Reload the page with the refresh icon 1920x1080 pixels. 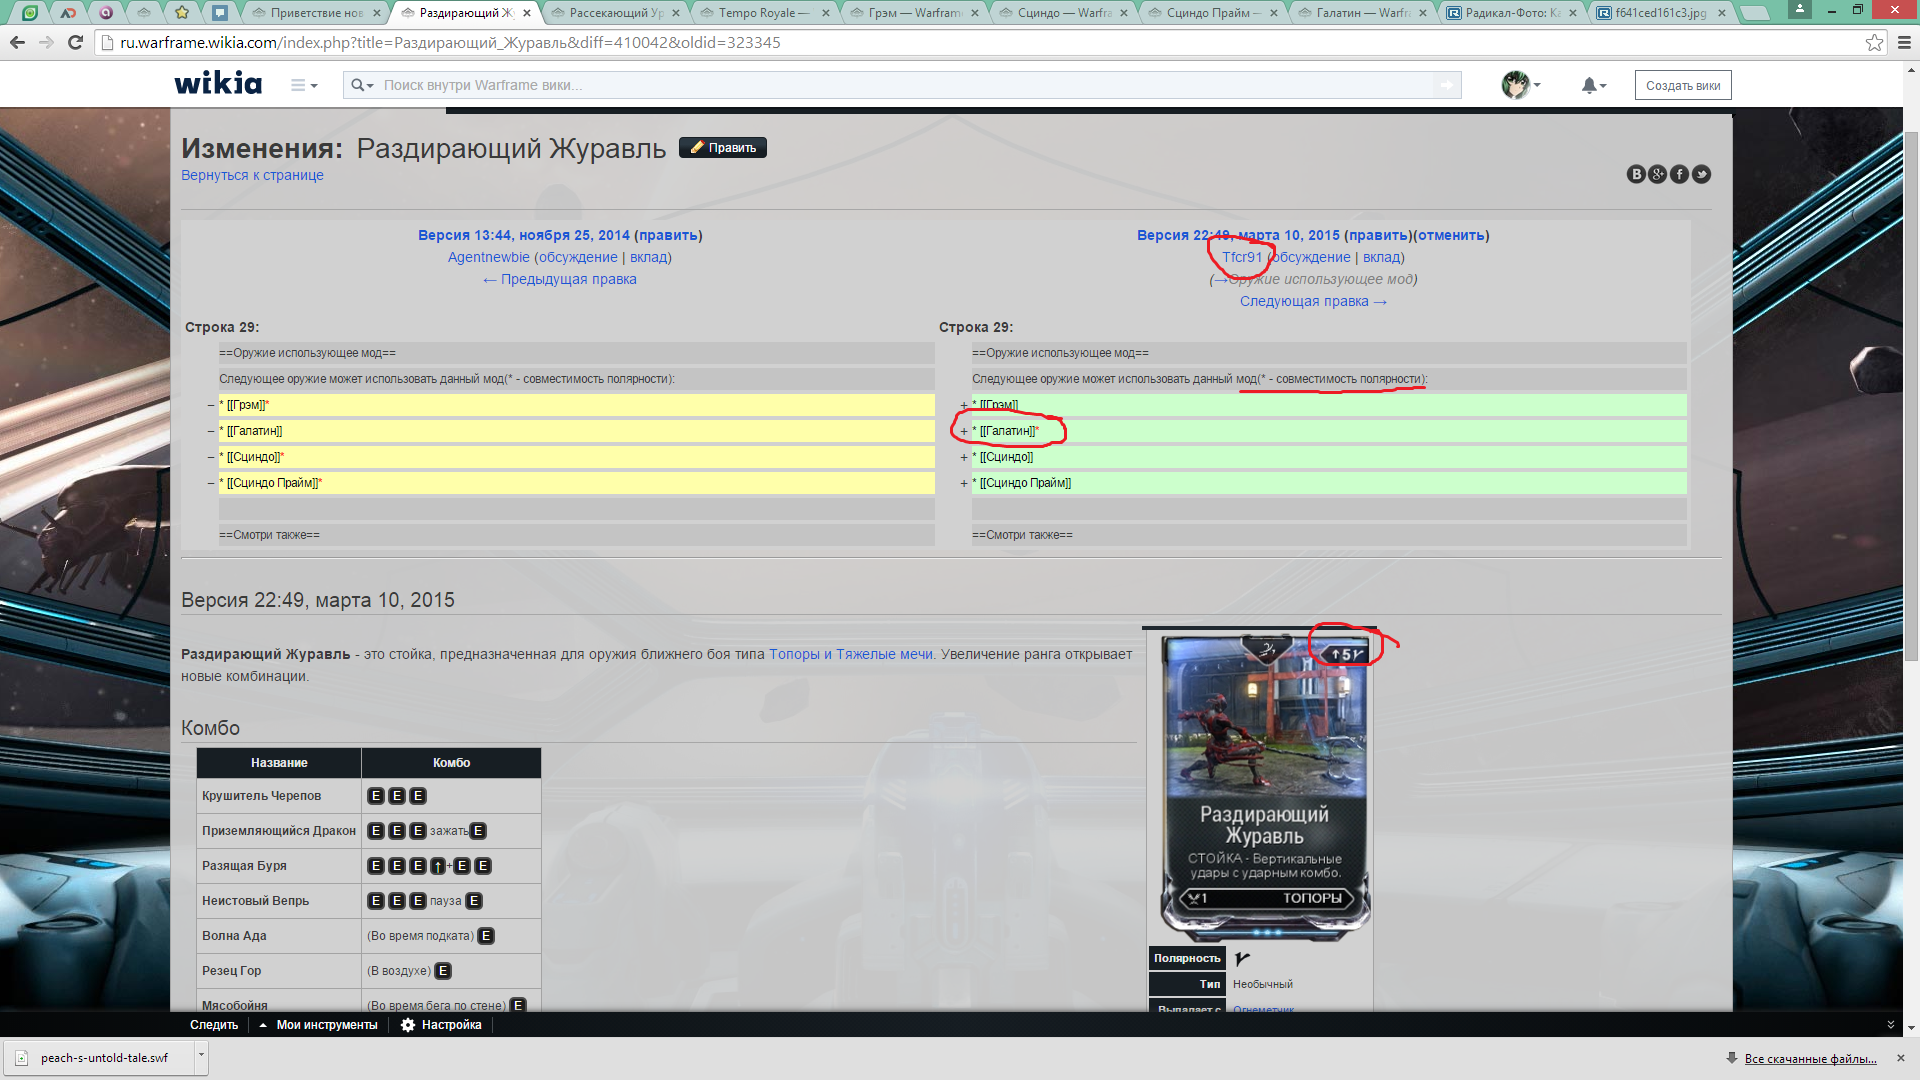75,43
